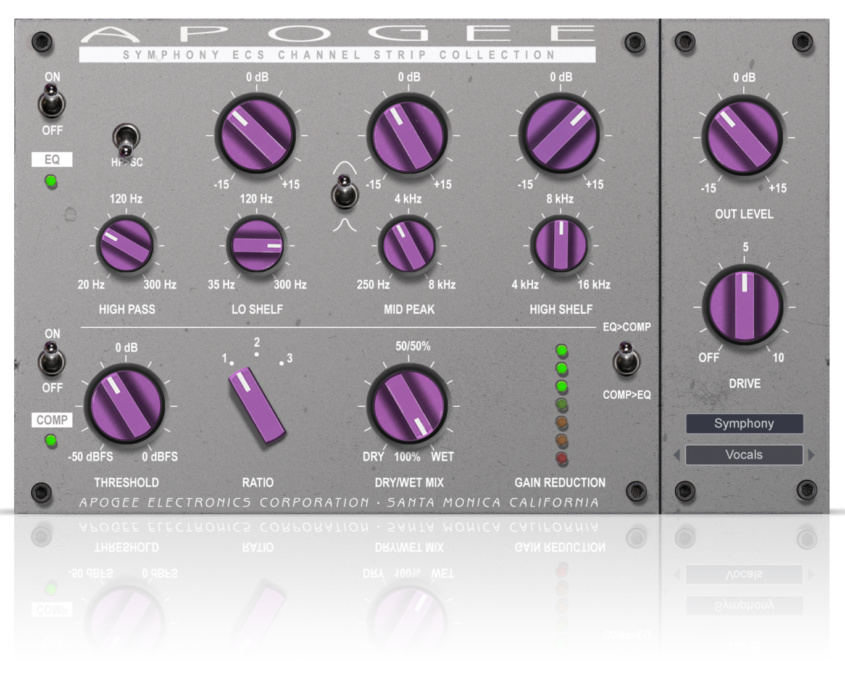This screenshot has height=684, width=845.
Task: Click the Ratio selector lever
Action: [x=257, y=405]
